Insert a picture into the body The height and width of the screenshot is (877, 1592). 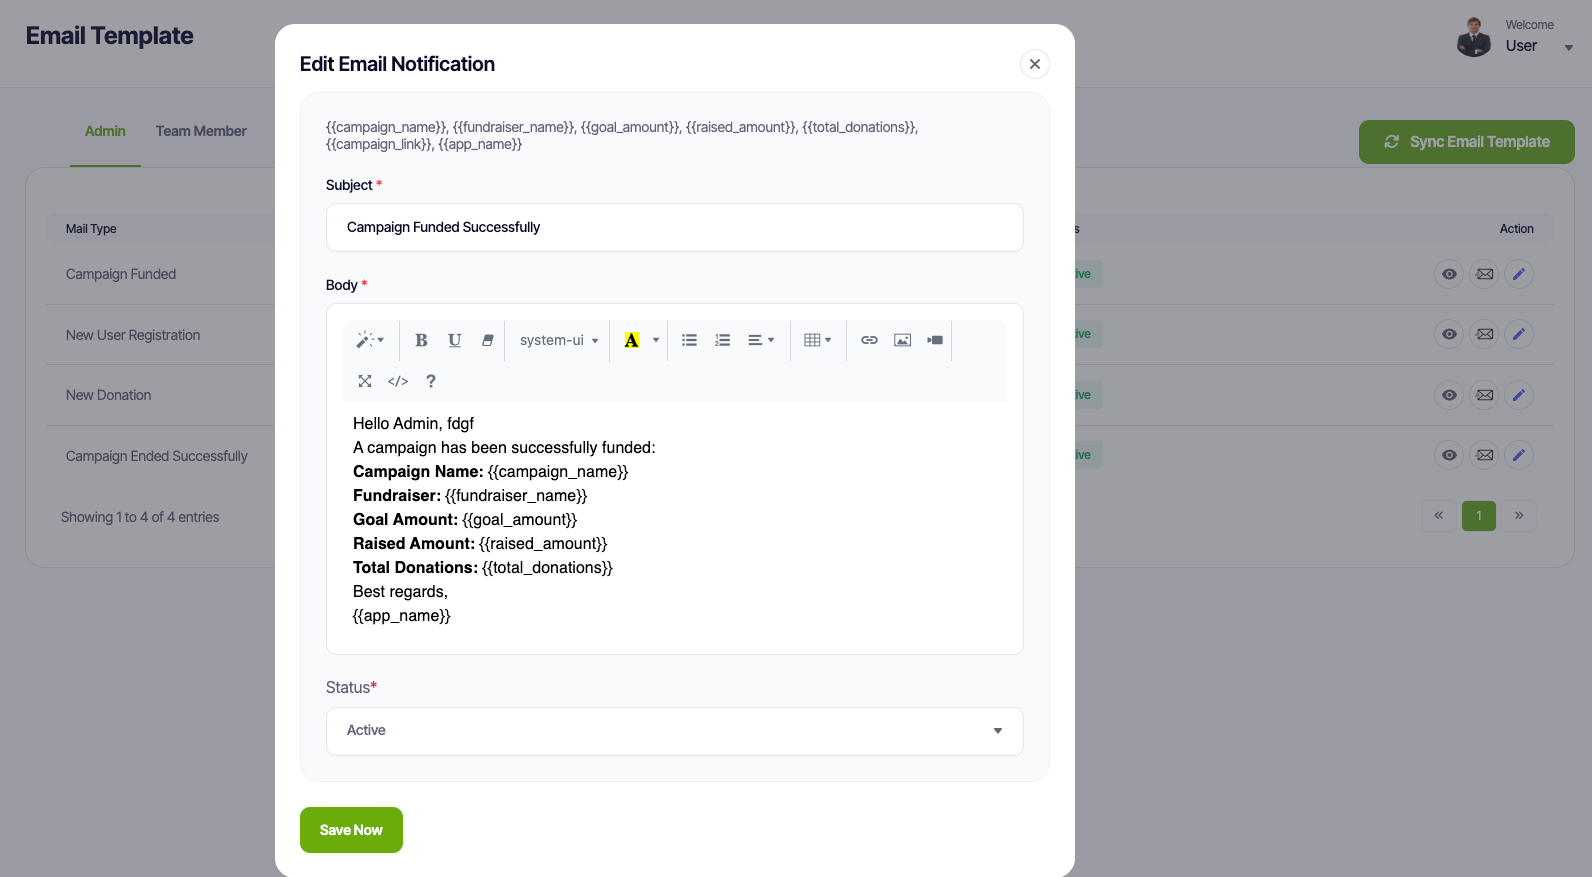[902, 340]
